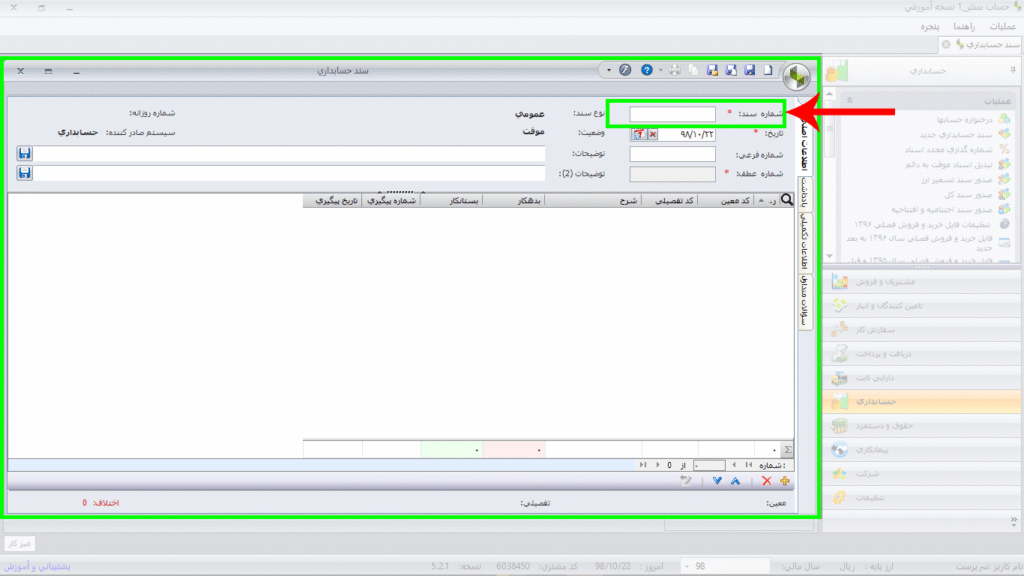The image size is (1024, 576).
Task: Close the سند حسابداري tab with its X
Action: pos(946,44)
